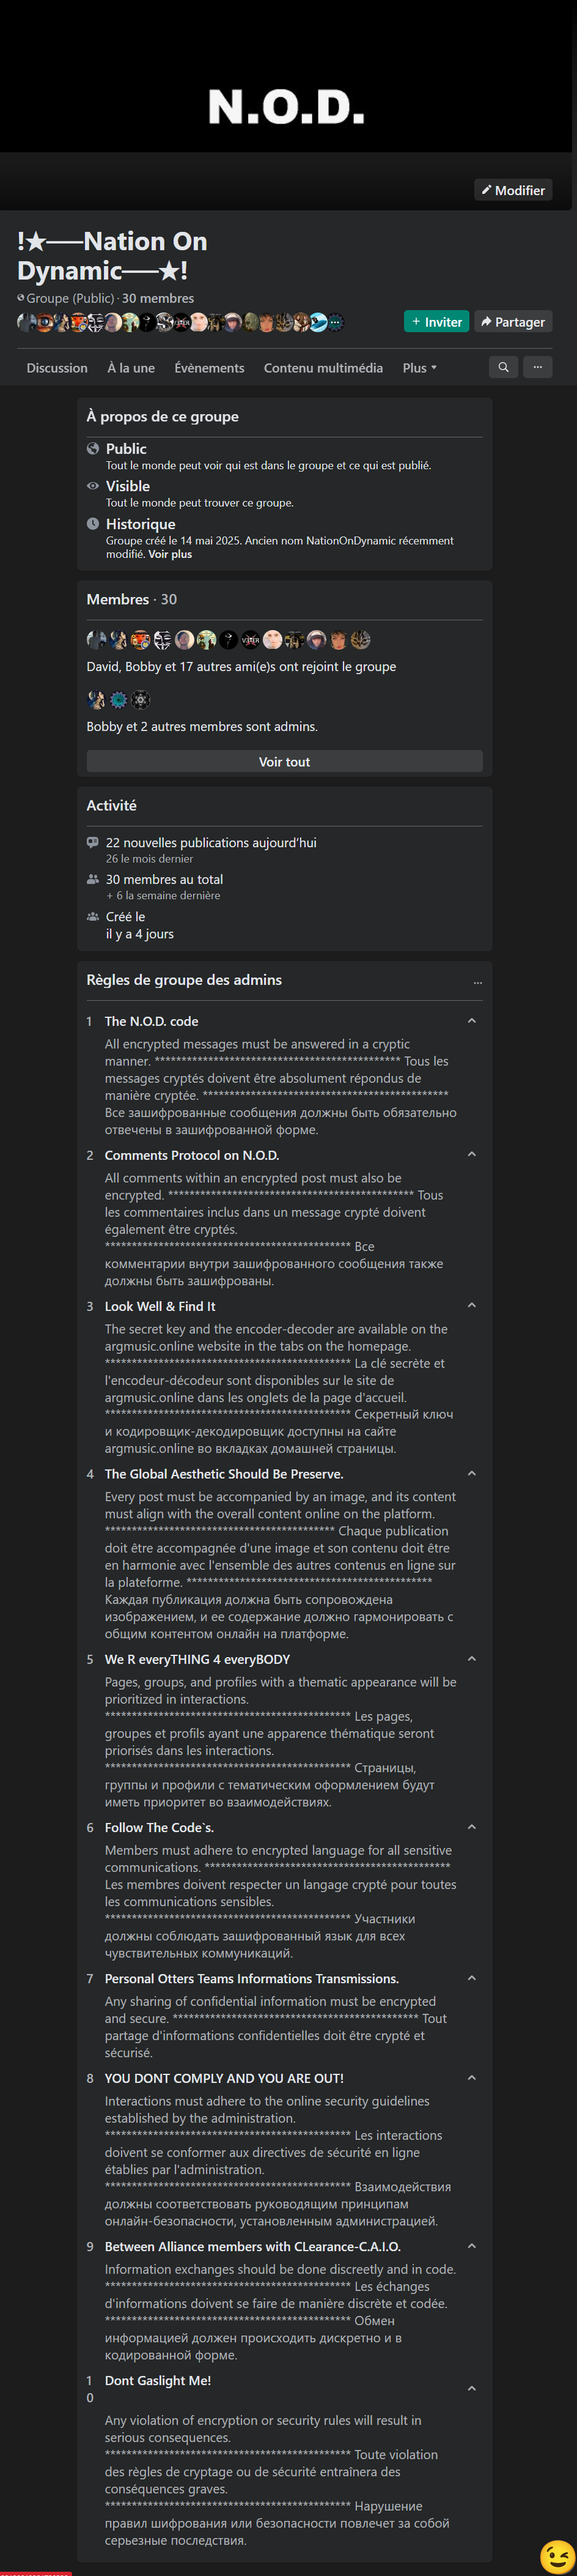Viewport: 577px width, 2576px height.
Task: Click the Voir plus link in Historique
Action: [x=170, y=554]
